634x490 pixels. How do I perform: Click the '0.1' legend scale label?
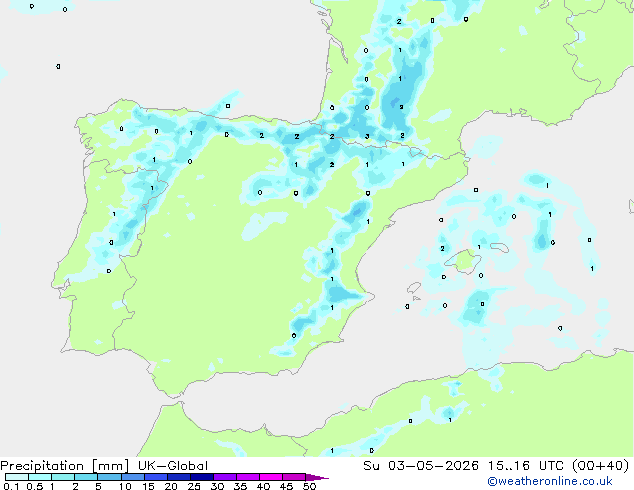(x=11, y=486)
